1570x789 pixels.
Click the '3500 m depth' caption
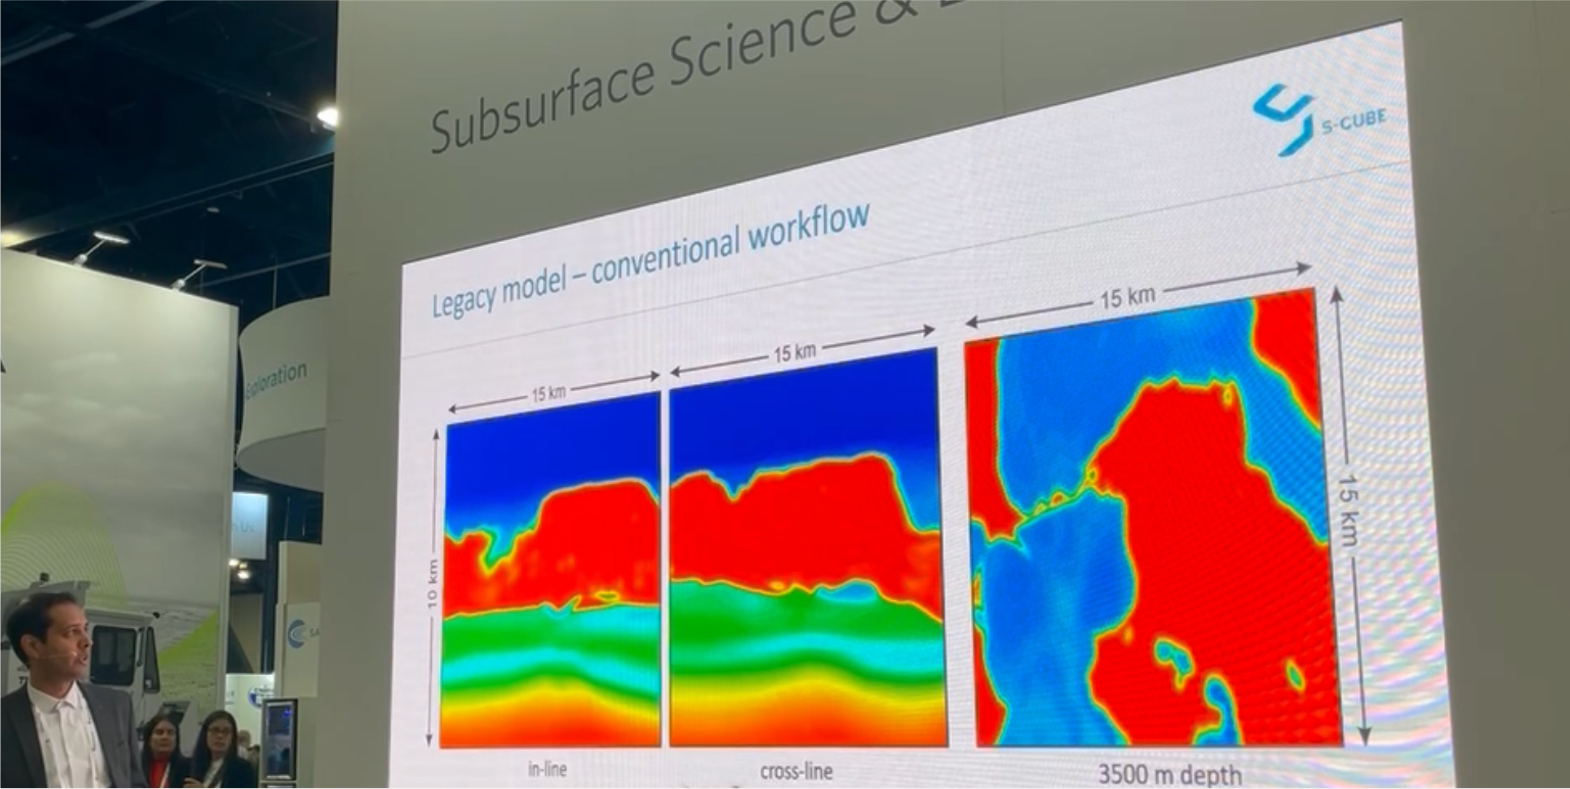tap(1170, 774)
